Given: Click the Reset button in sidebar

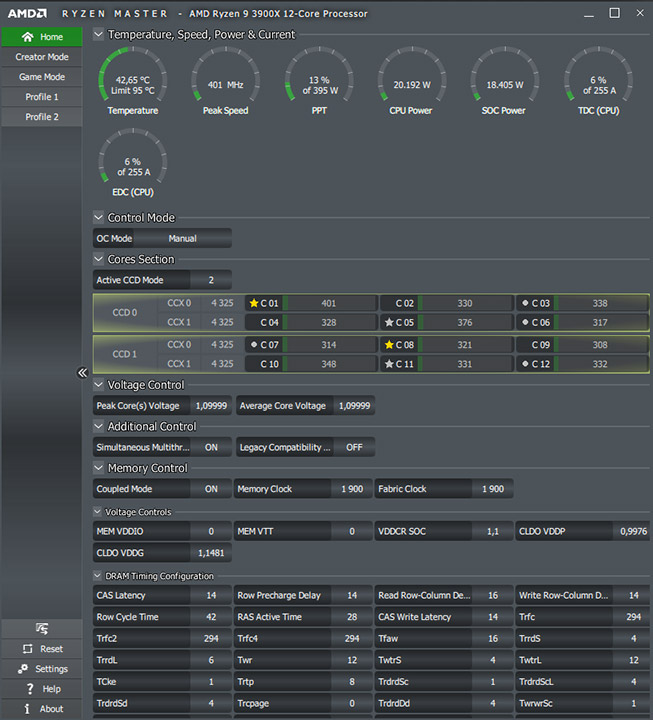Looking at the screenshot, I should point(42,649).
